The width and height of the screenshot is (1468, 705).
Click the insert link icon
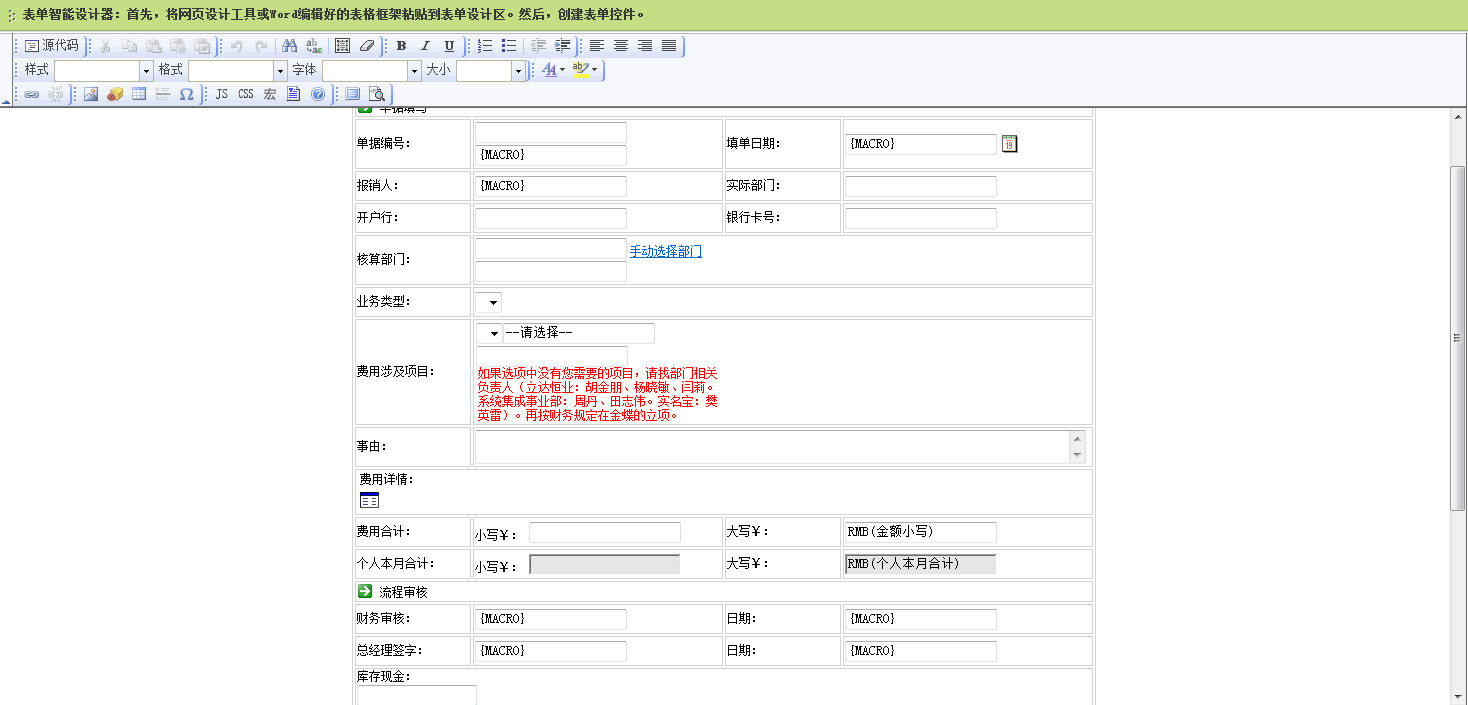coord(32,95)
